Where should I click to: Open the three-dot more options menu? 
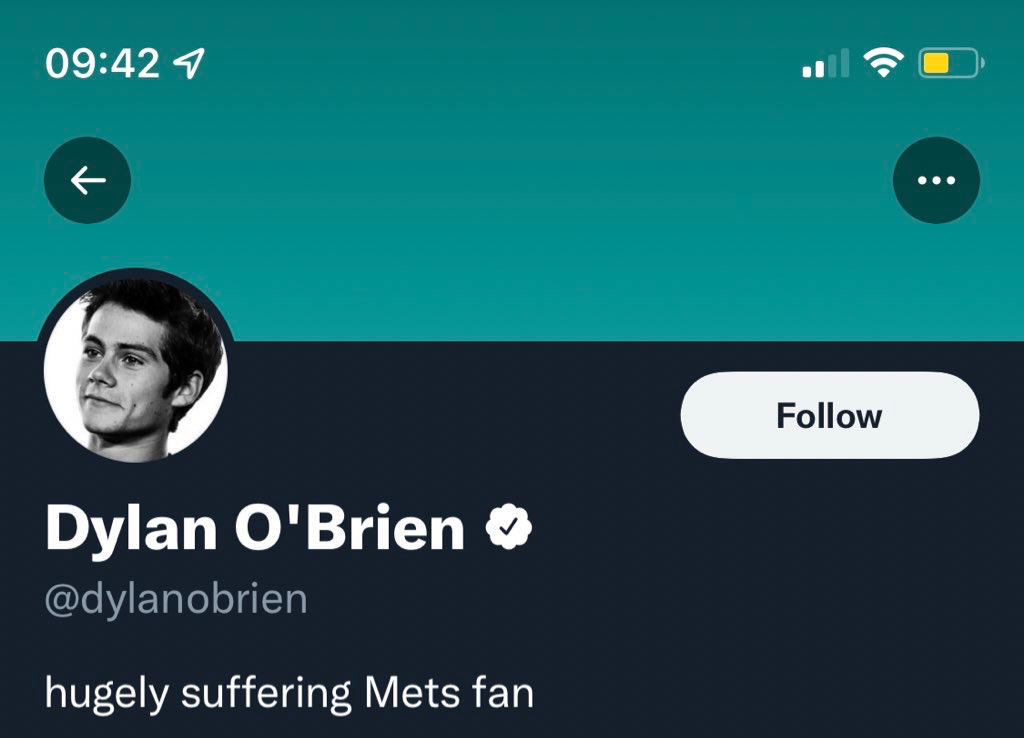pyautogui.click(x=936, y=180)
